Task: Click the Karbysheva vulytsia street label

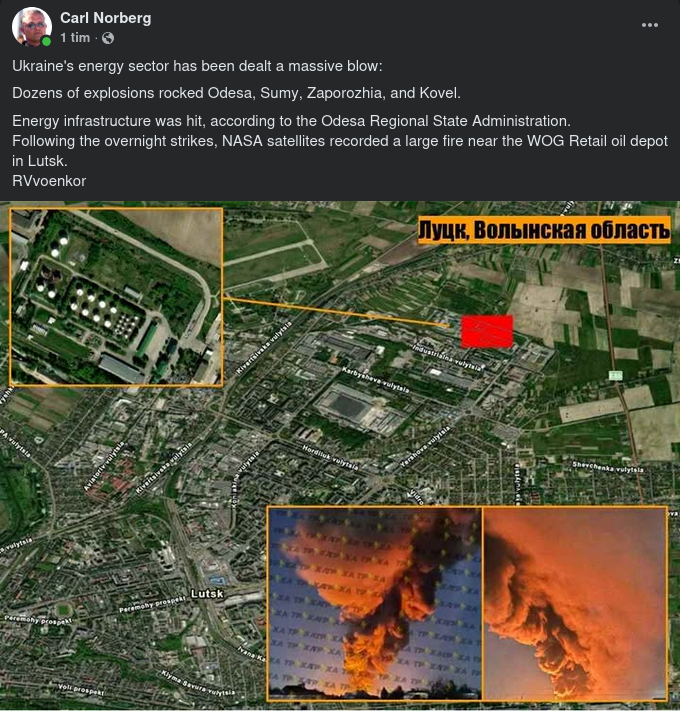Action: click(376, 380)
